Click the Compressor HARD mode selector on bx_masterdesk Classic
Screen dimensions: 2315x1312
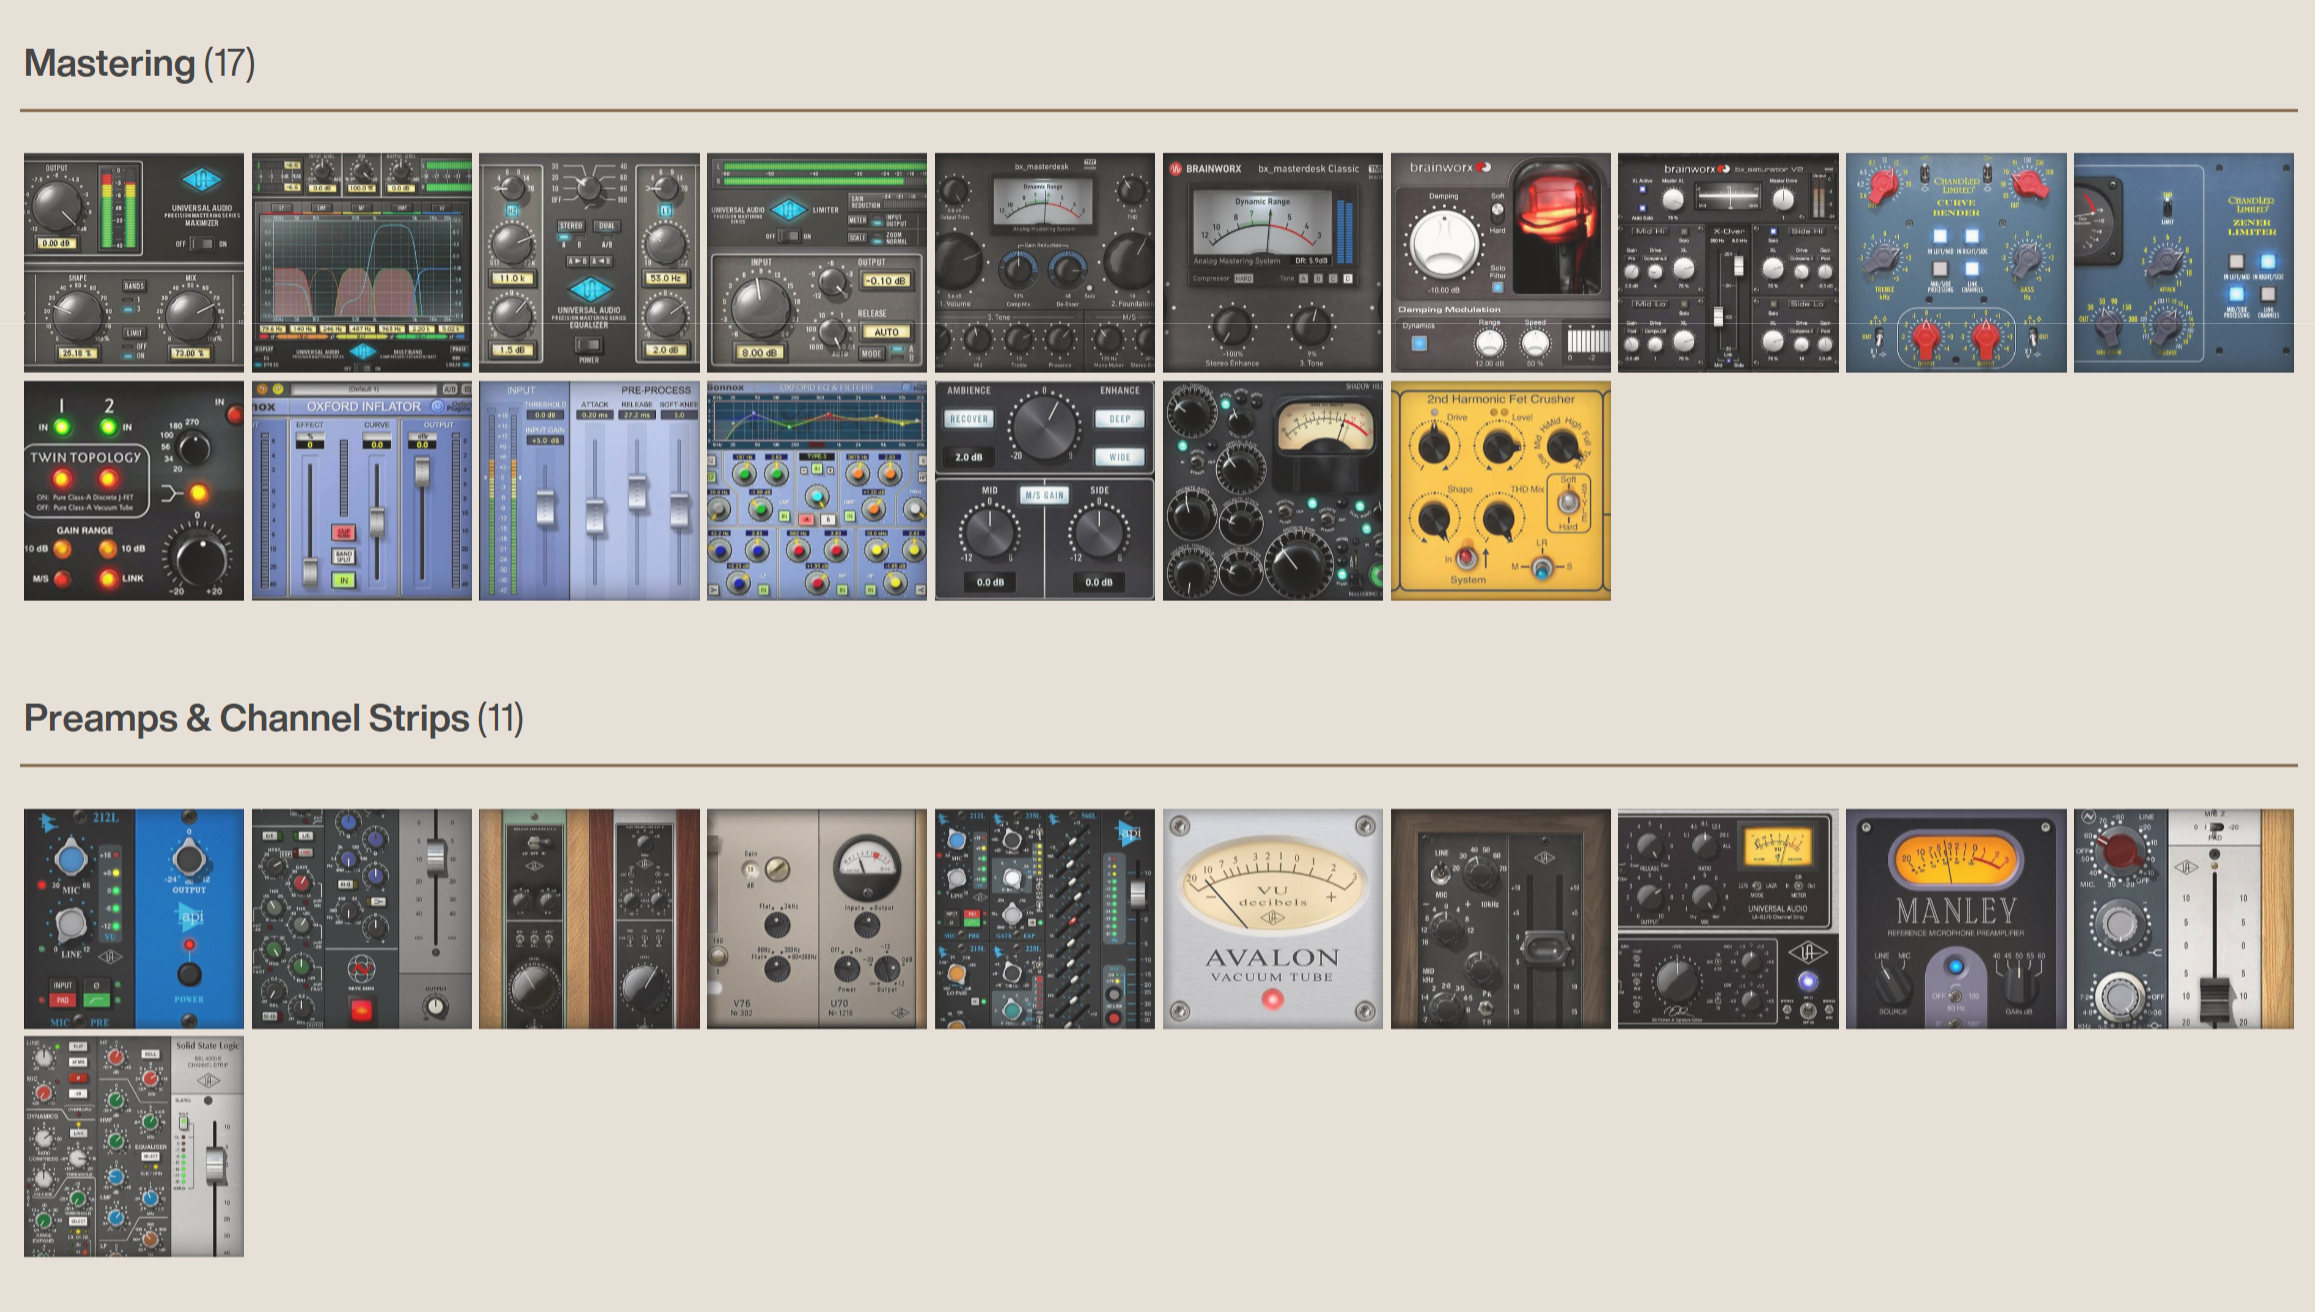pyautogui.click(x=1244, y=278)
